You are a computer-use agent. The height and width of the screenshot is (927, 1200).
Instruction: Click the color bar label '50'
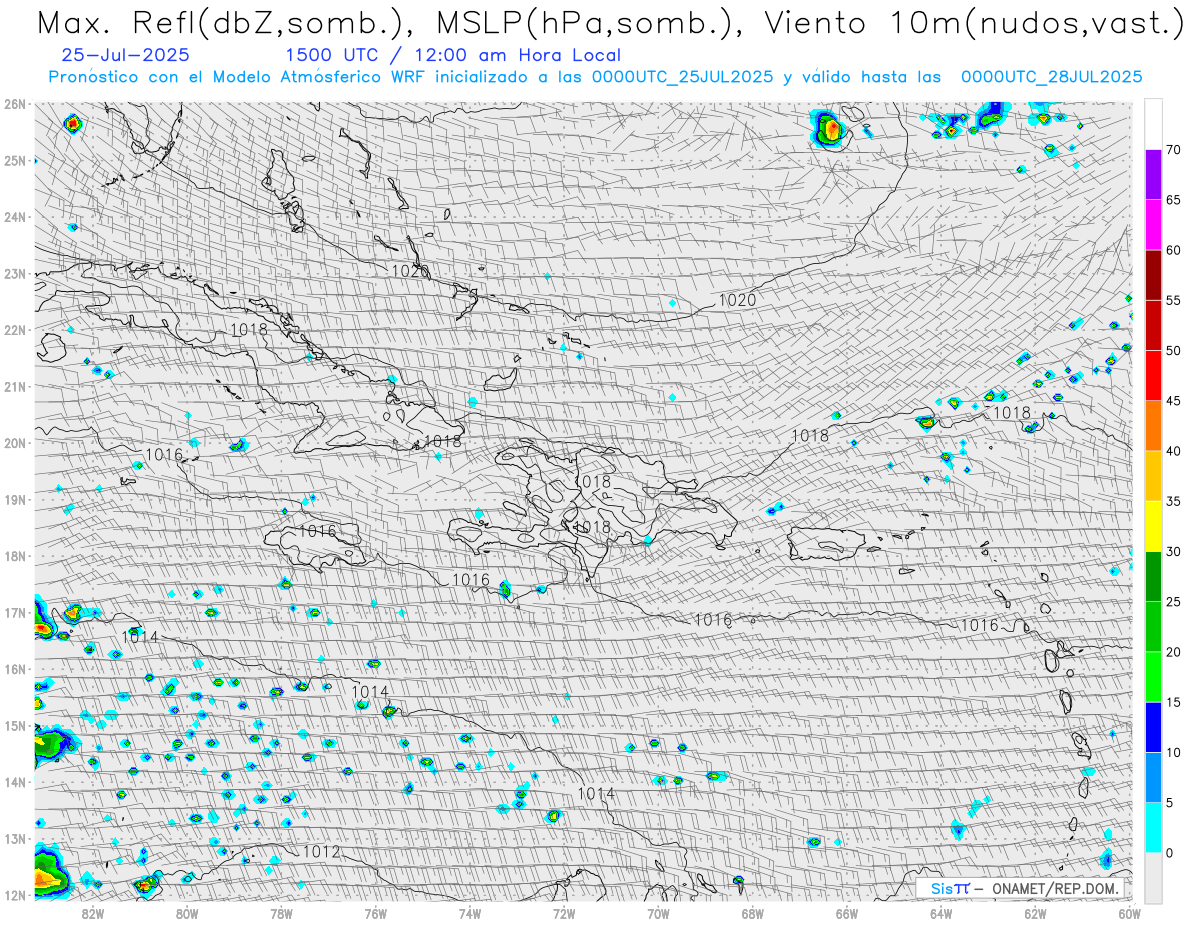click(1174, 351)
